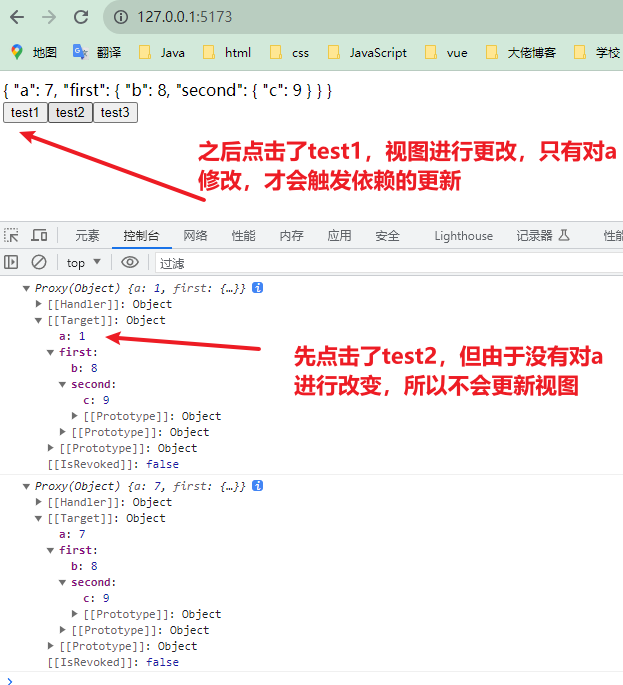Image resolution: width=623 pixels, height=685 pixels.
Task: Switch to the 应用 tab
Action: tap(339, 236)
